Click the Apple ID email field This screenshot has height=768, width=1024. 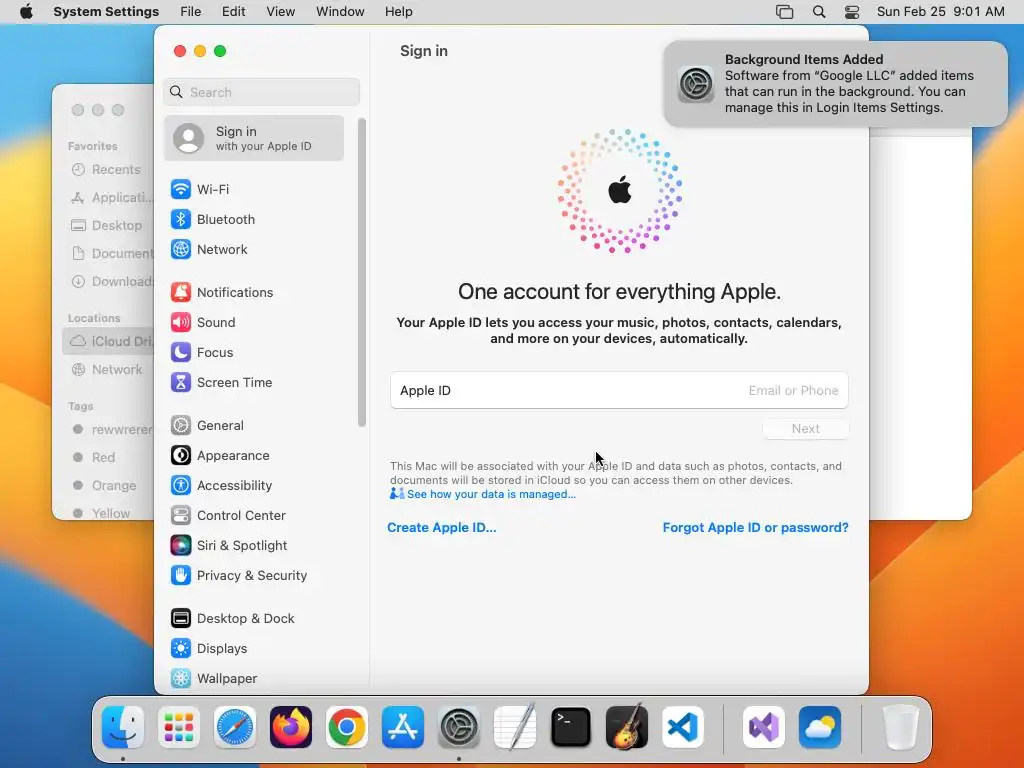(619, 391)
